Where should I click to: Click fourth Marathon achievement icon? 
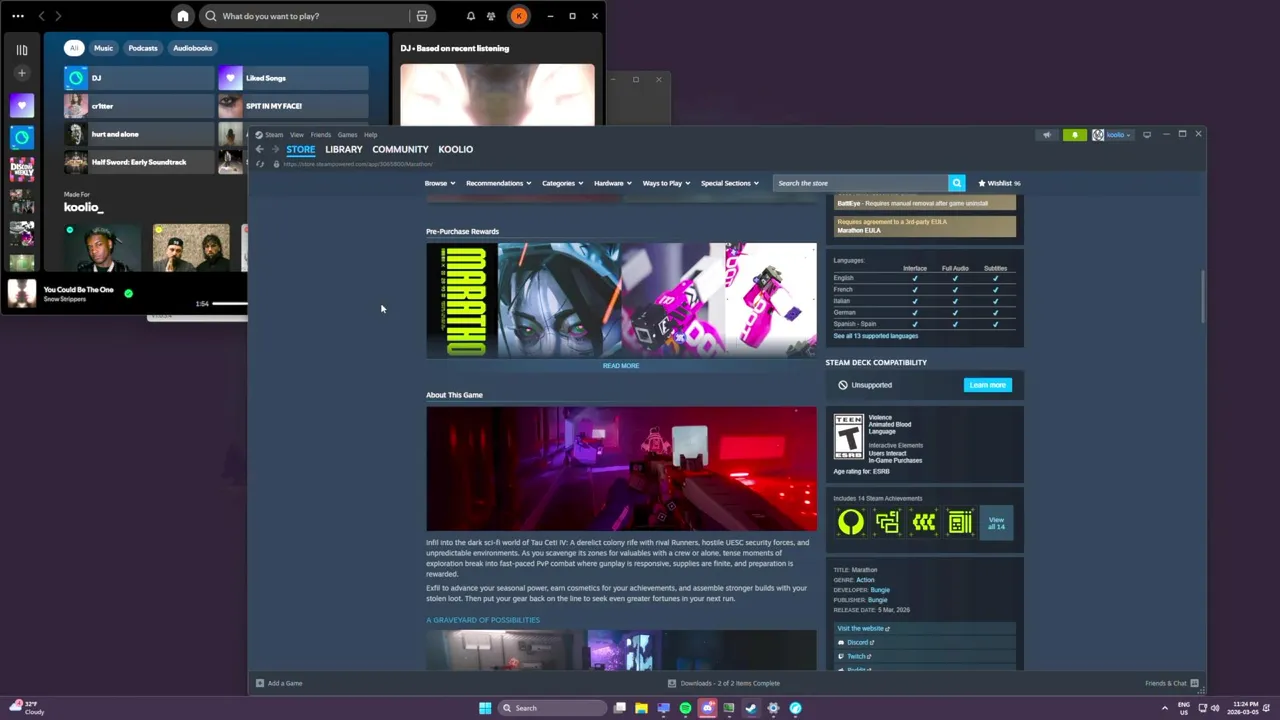click(960, 522)
